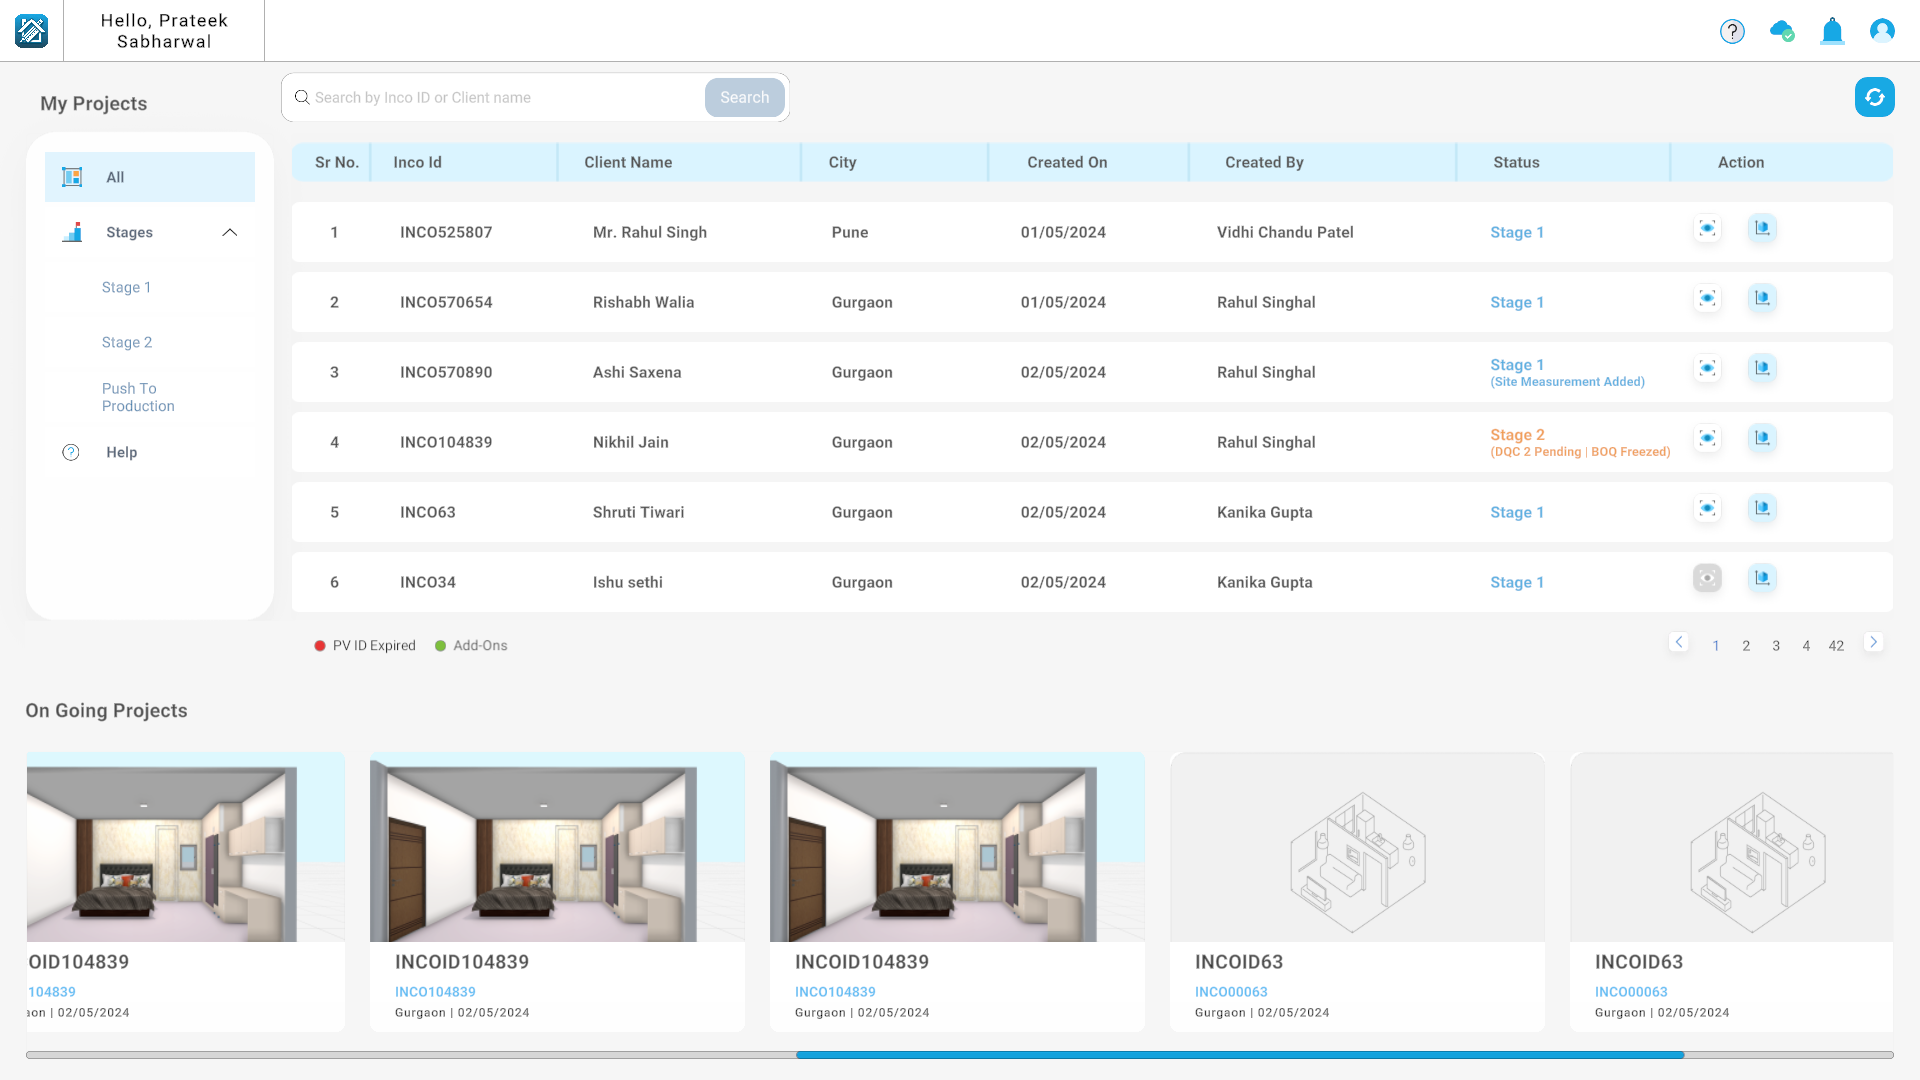Click the All projects tab in sidebar
1920x1080 pixels.
coord(149,177)
